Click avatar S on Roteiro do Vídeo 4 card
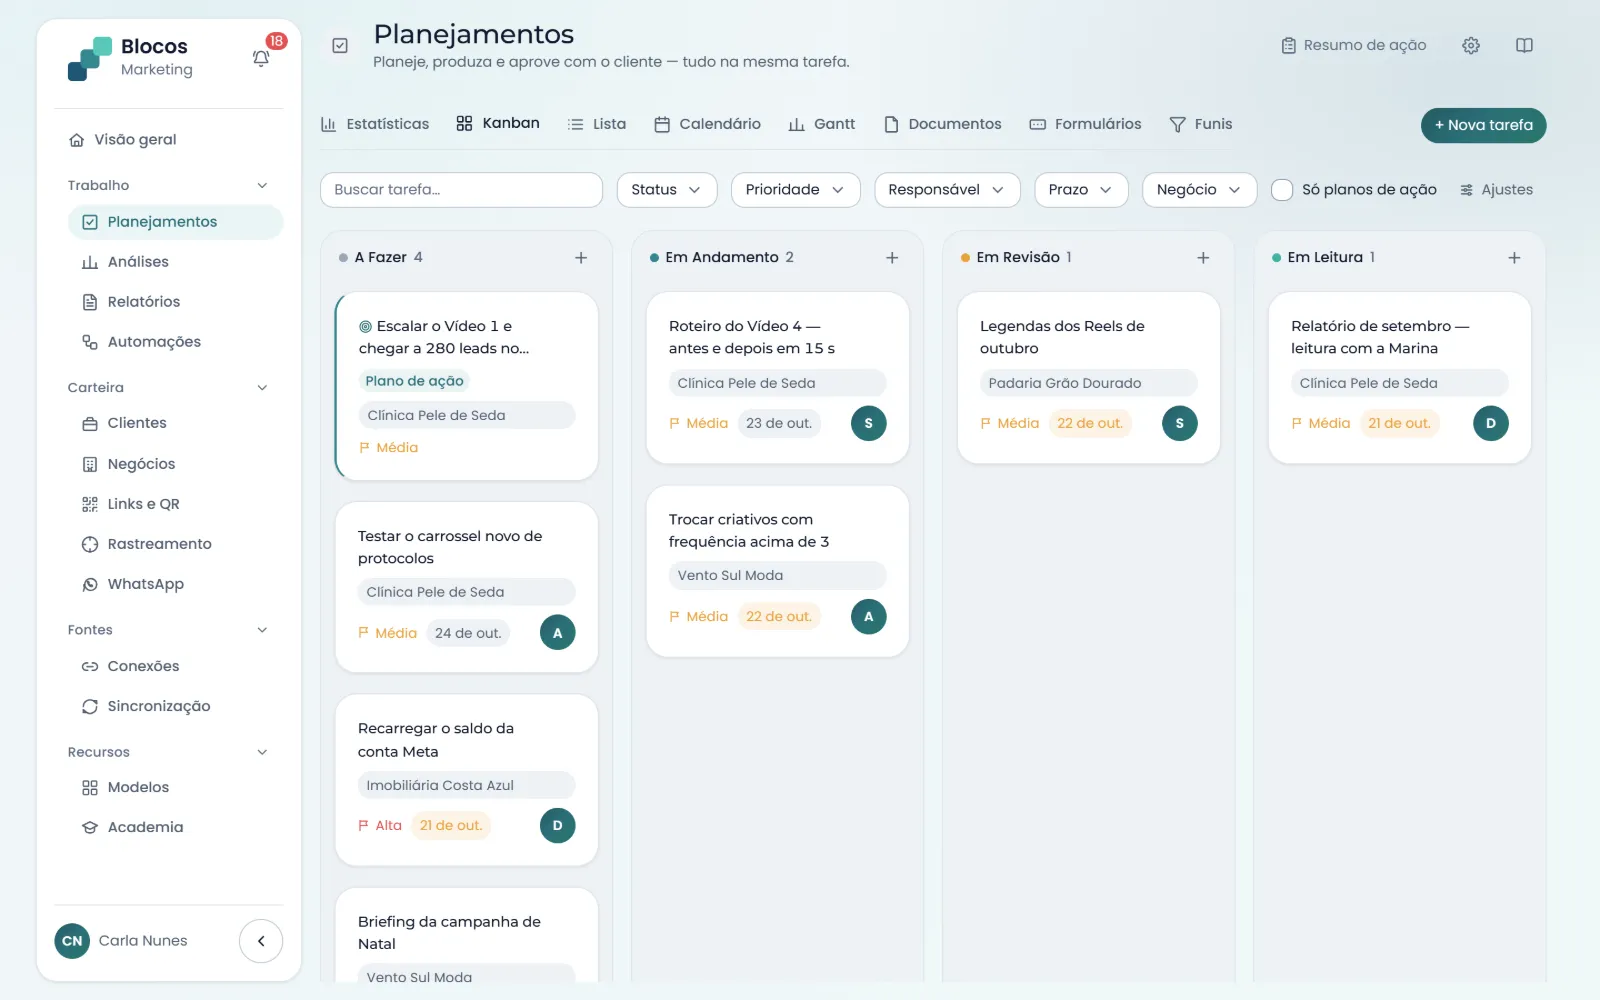The height and width of the screenshot is (1000, 1600). [x=868, y=423]
